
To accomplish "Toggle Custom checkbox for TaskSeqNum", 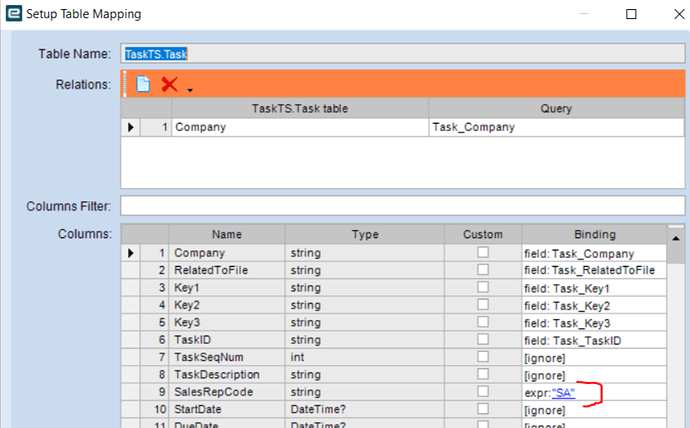I will pyautogui.click(x=483, y=356).
